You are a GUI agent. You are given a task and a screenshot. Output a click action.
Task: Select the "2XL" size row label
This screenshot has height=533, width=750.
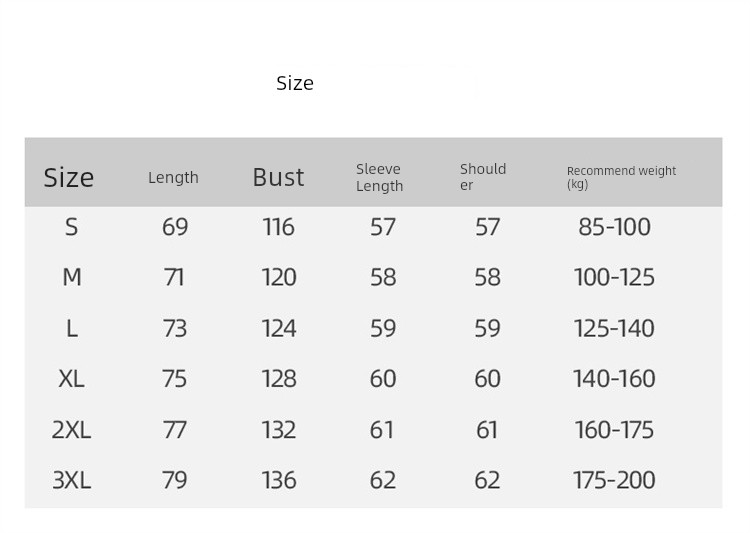71,430
